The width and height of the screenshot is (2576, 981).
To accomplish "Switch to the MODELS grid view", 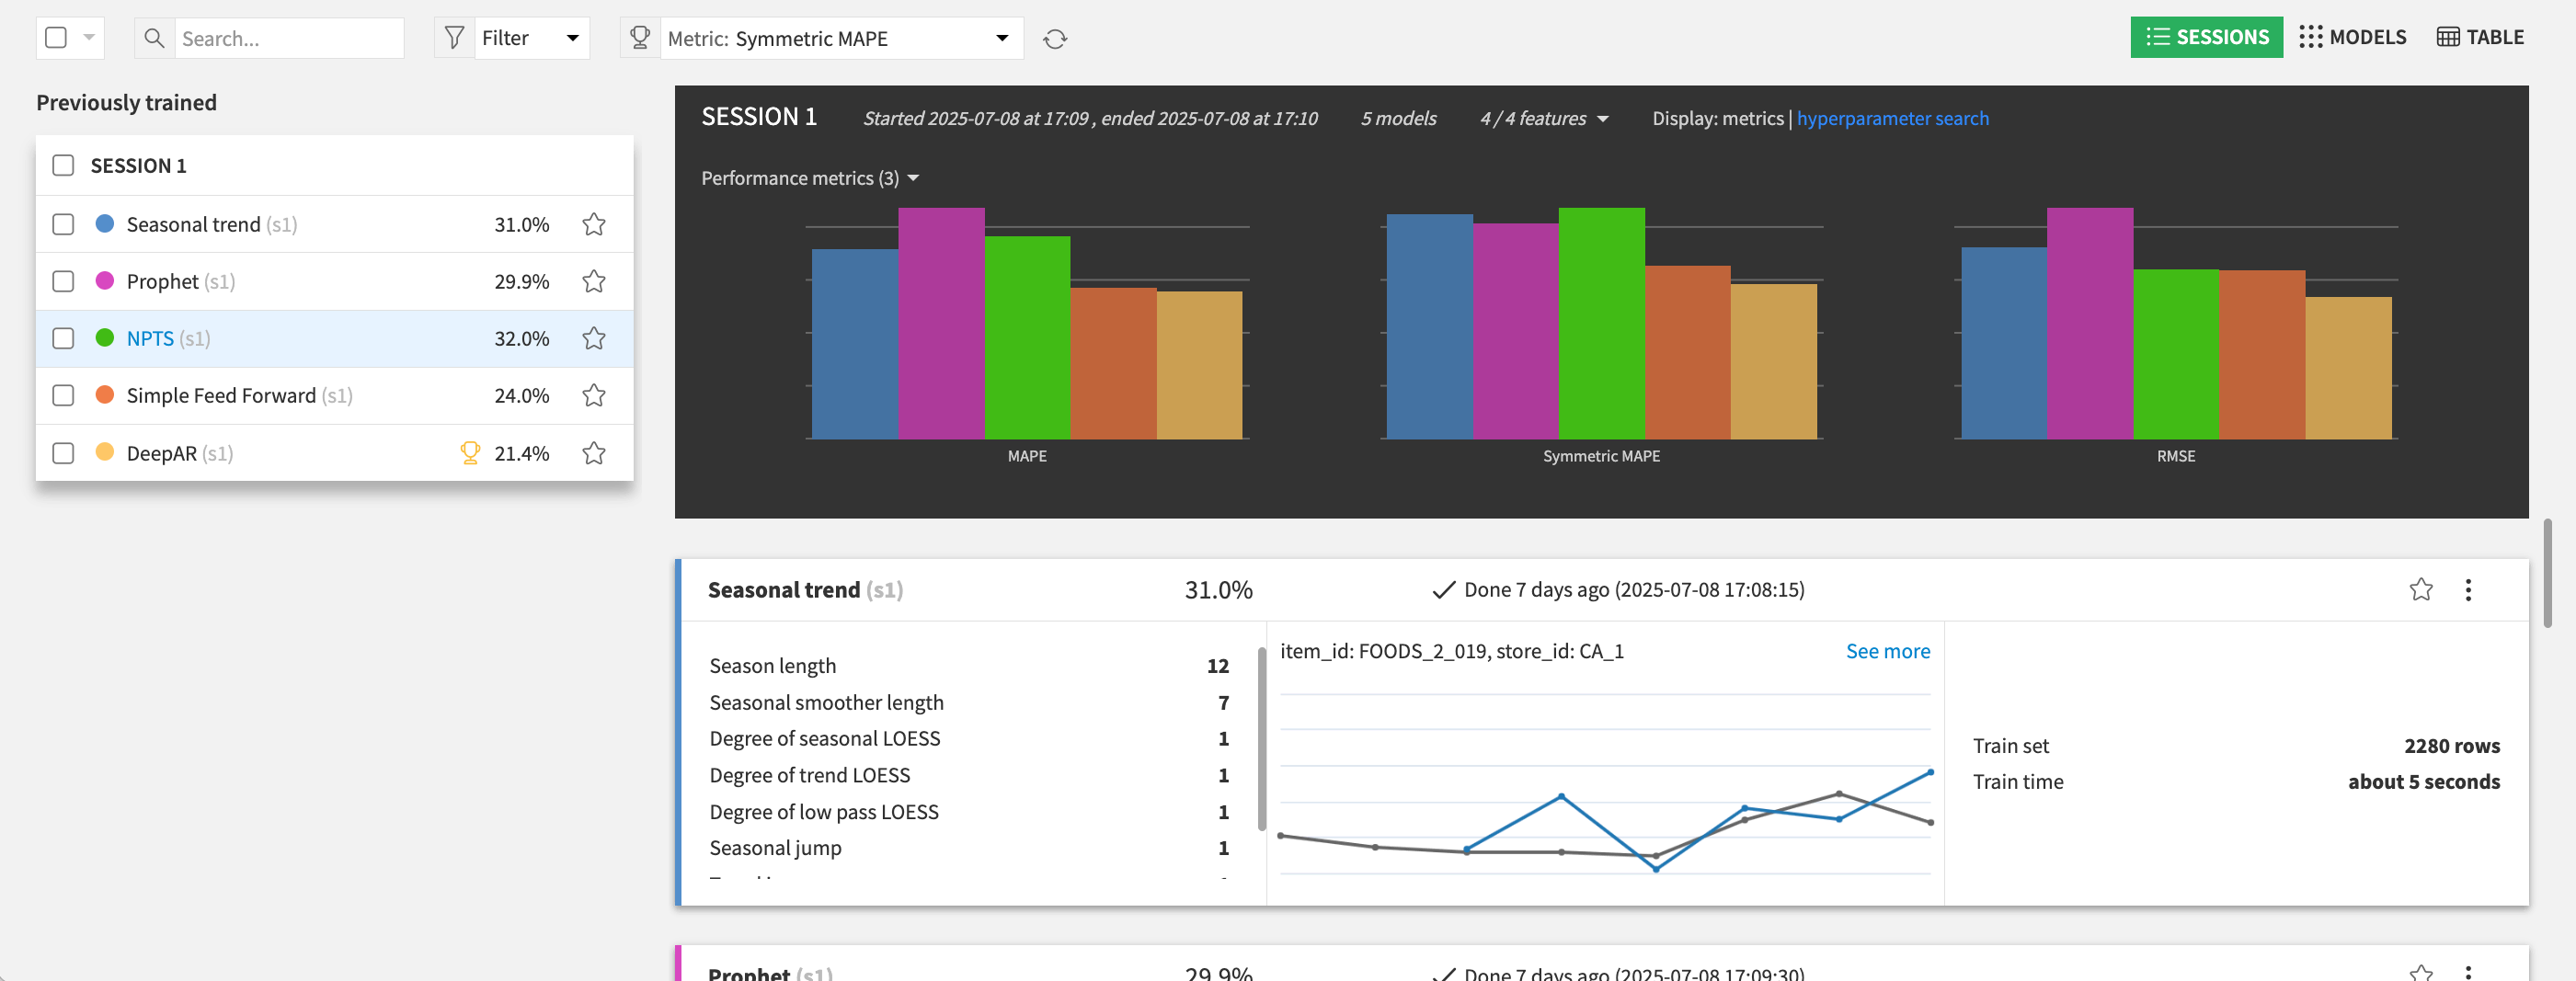I will pos(2353,37).
